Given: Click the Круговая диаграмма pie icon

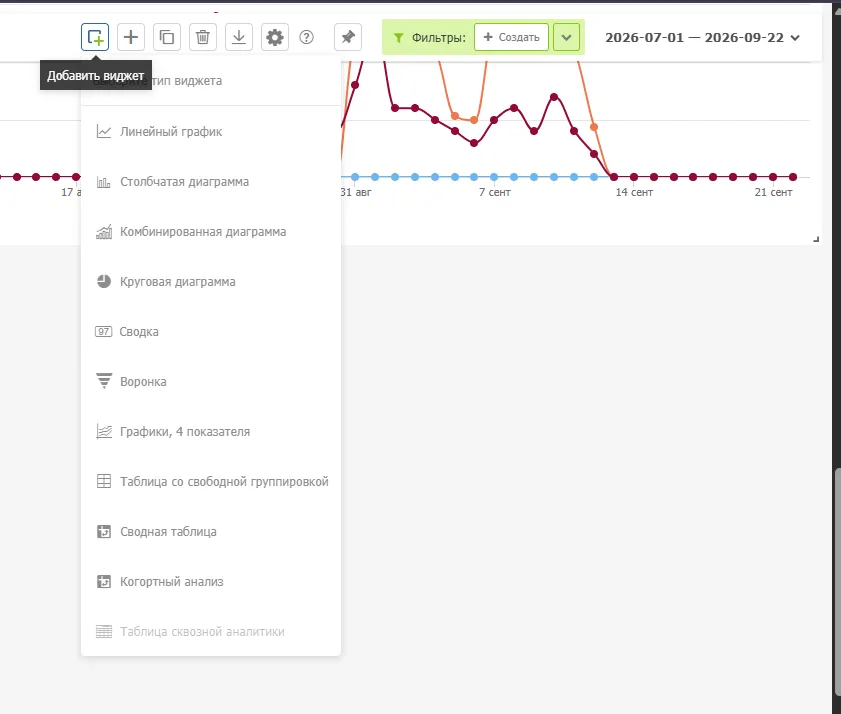Looking at the screenshot, I should click(x=104, y=281).
